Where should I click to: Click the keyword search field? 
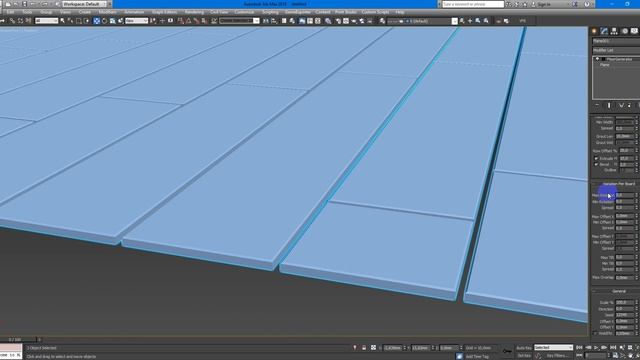pyautogui.click(x=473, y=4)
